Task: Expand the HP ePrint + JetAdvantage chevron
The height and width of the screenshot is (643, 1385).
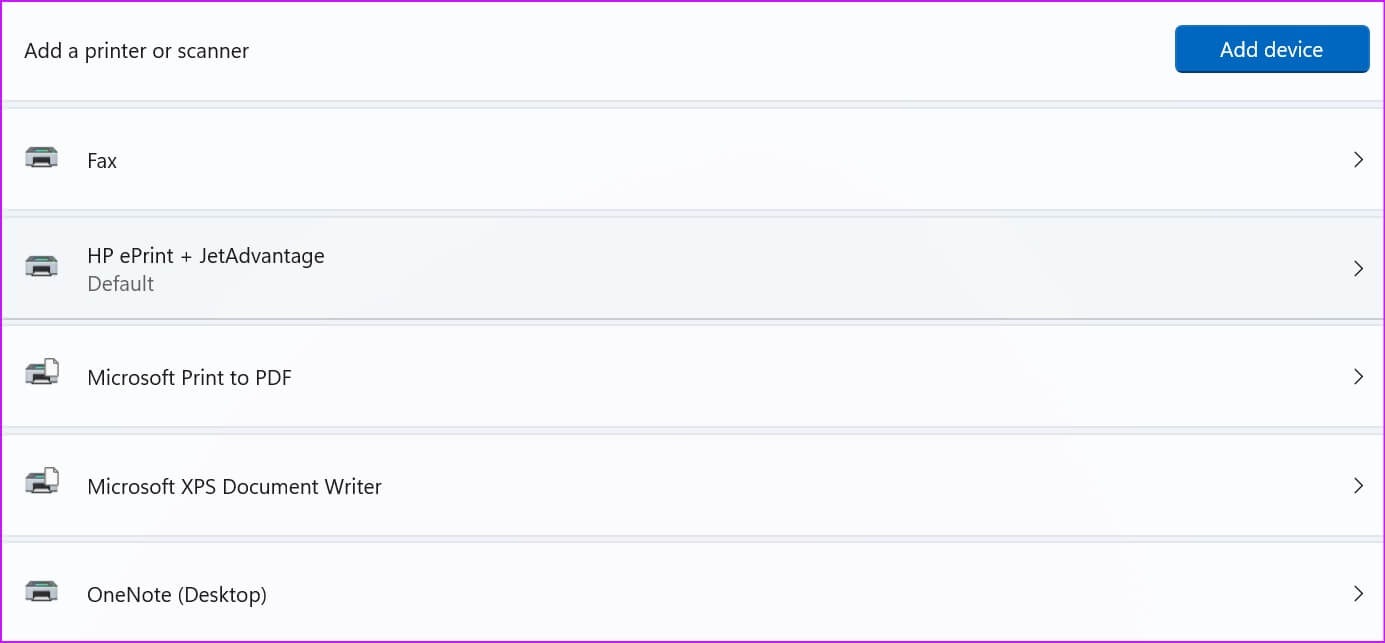Action: [x=1358, y=268]
